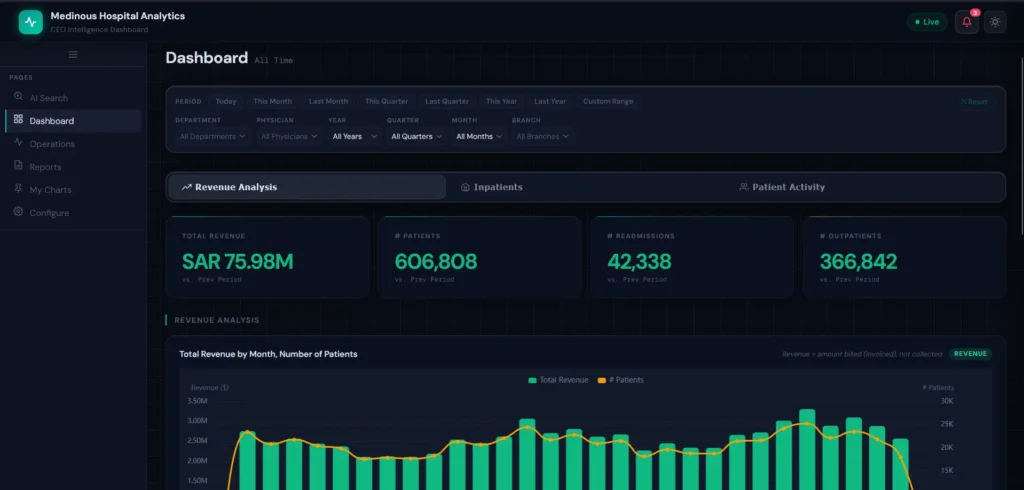
Task: Select the This Year period filter
Action: (501, 101)
